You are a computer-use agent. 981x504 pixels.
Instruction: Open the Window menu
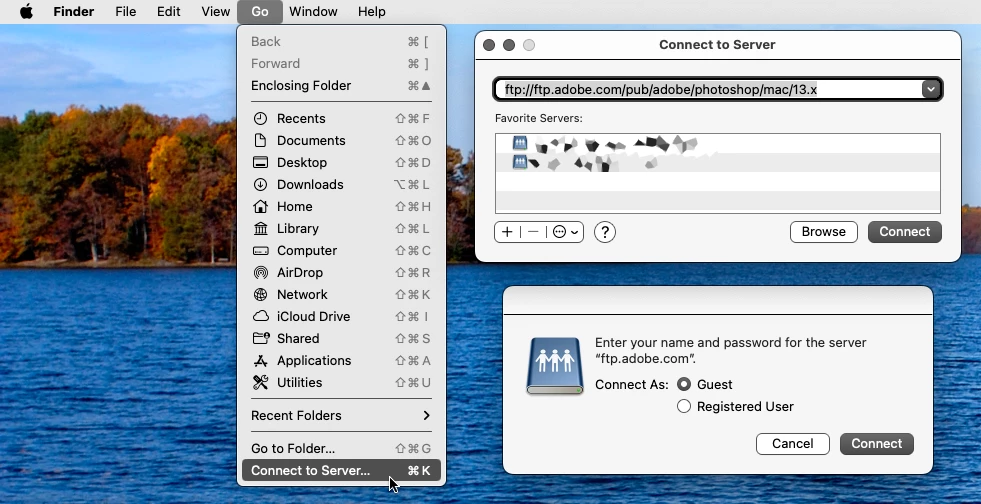click(313, 11)
